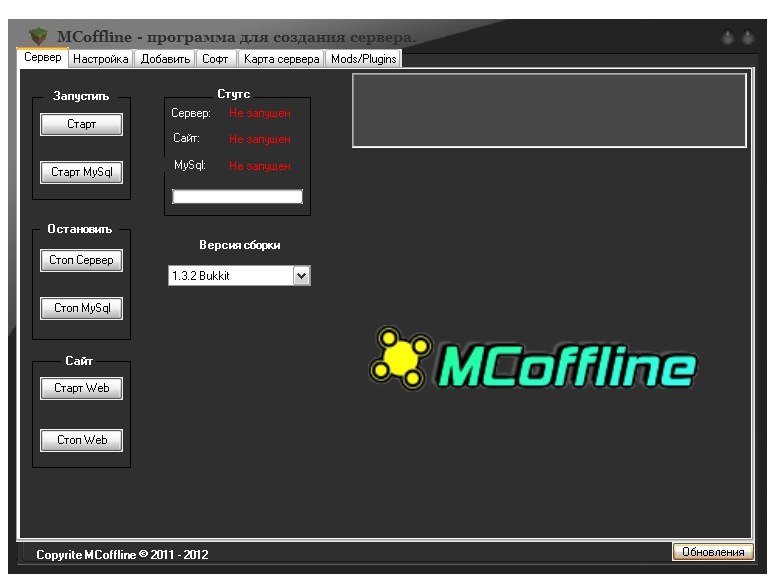Open the Карта сервера tab
Image resolution: width=775 pixels, height=584 pixels.
pyautogui.click(x=282, y=59)
